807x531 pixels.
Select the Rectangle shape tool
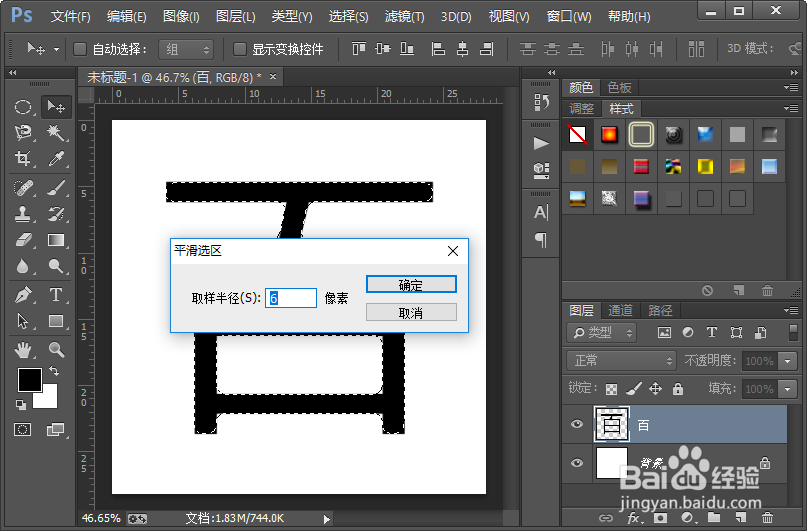point(56,321)
